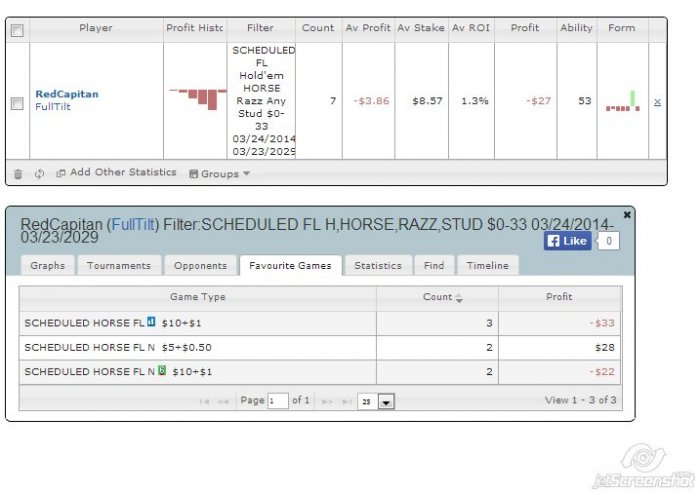Select the Favourite Games tab

291,266
